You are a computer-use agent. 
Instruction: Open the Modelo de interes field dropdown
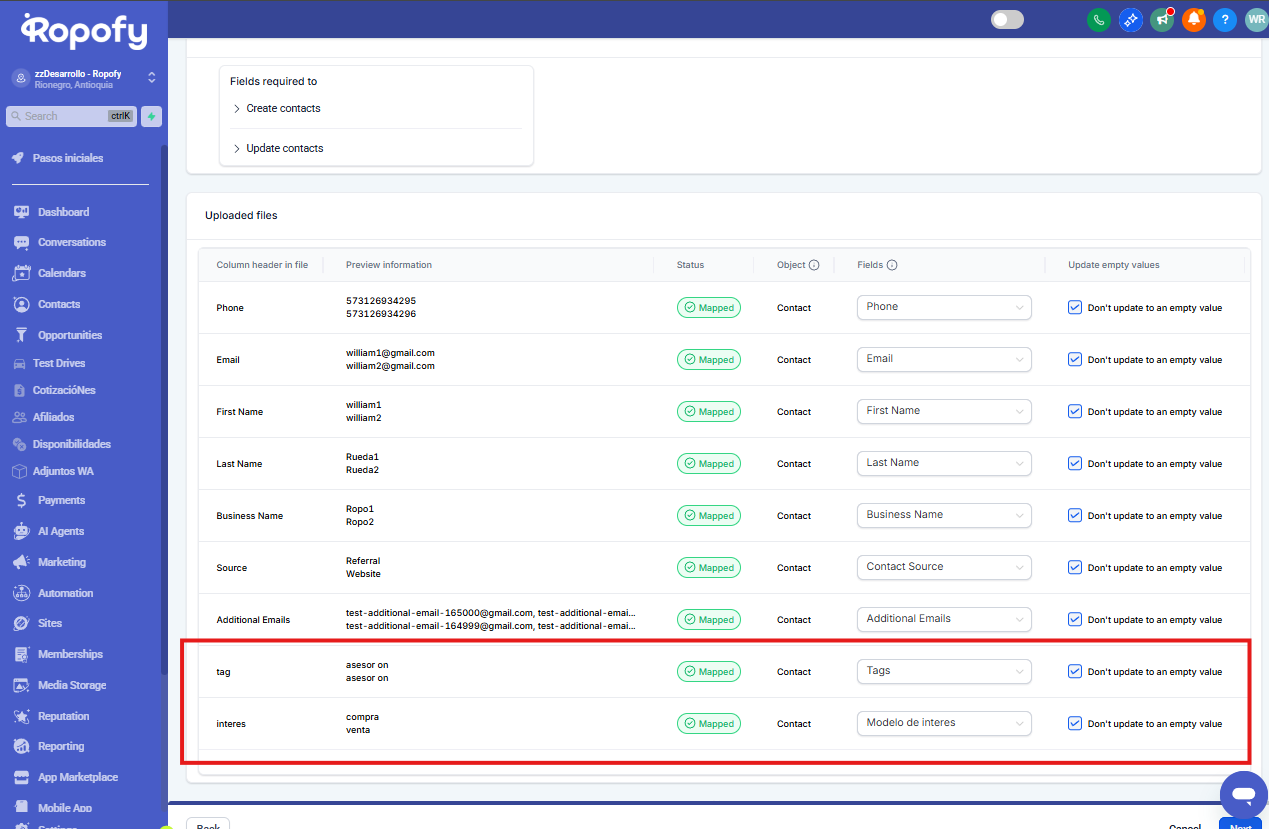(943, 723)
